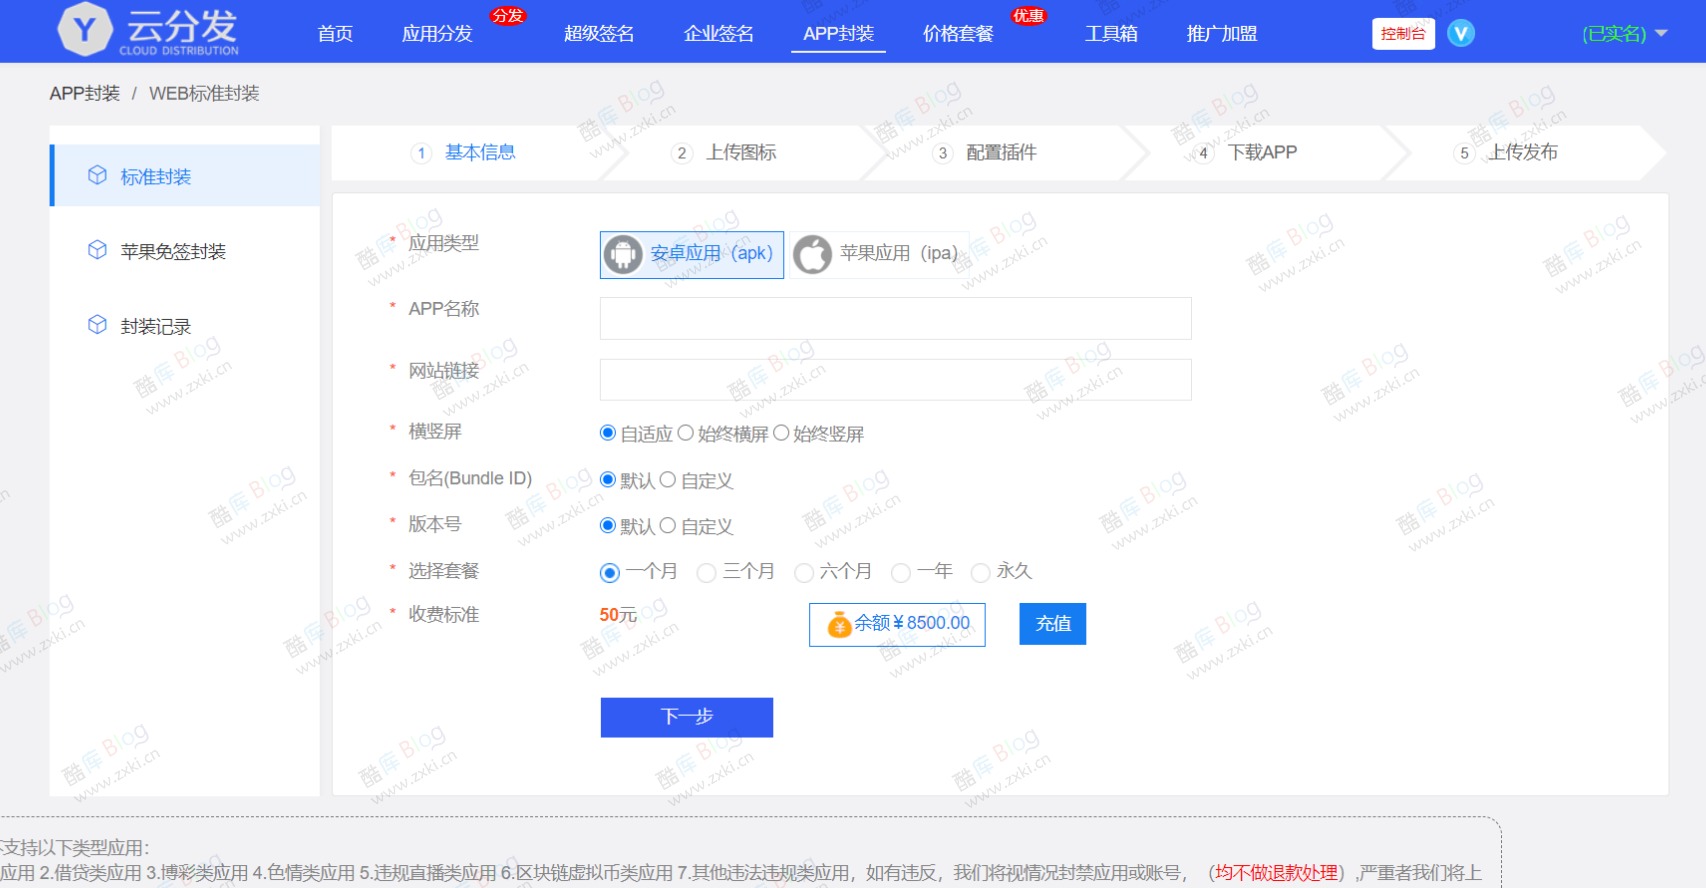Screen dimensions: 1706x888
Task: Go to 基本信息 step tab
Action: coord(480,152)
